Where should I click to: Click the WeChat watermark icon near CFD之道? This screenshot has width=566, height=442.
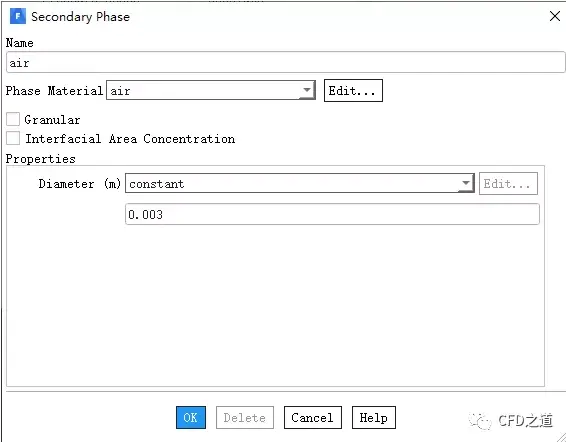click(x=480, y=421)
